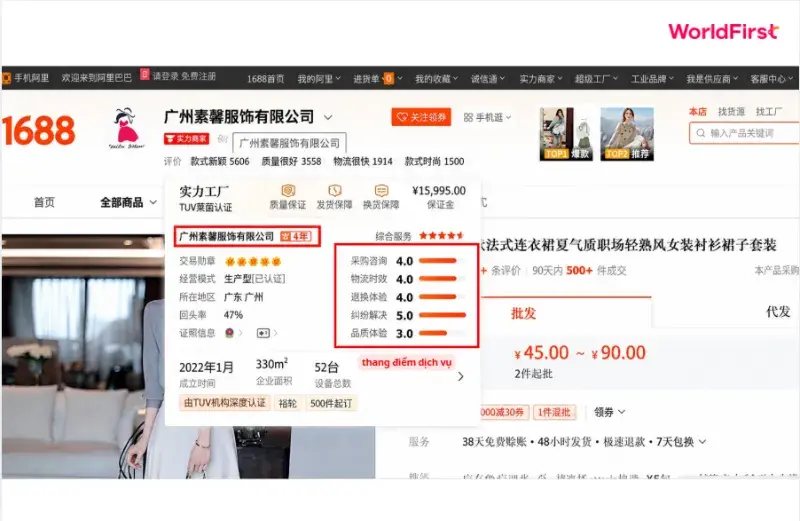
Task: Select the 找工厂 search scope tab
Action: 769,111
